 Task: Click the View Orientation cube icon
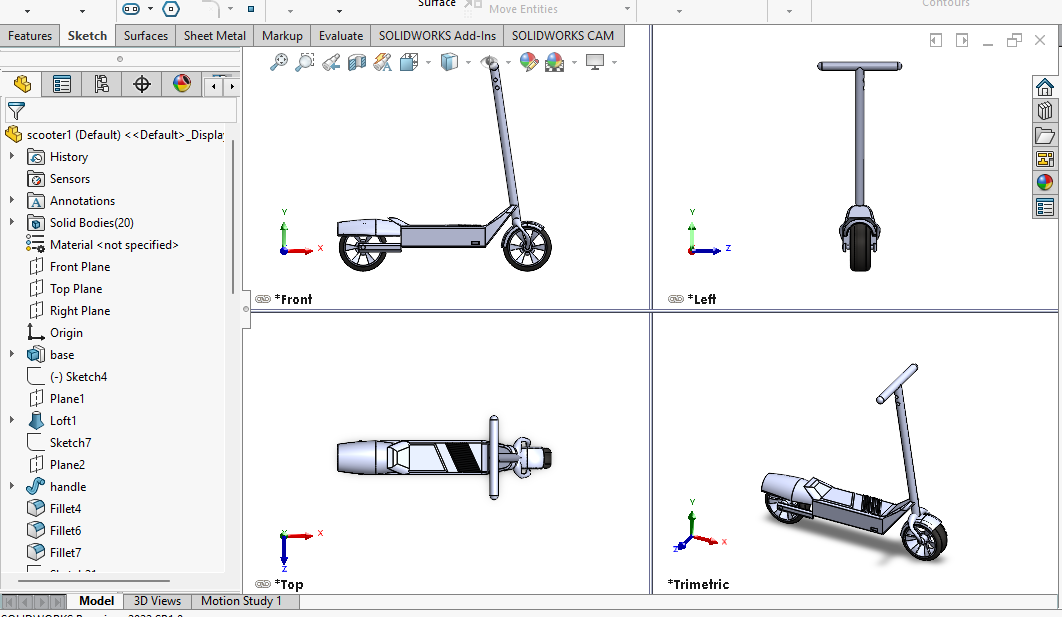coord(409,62)
